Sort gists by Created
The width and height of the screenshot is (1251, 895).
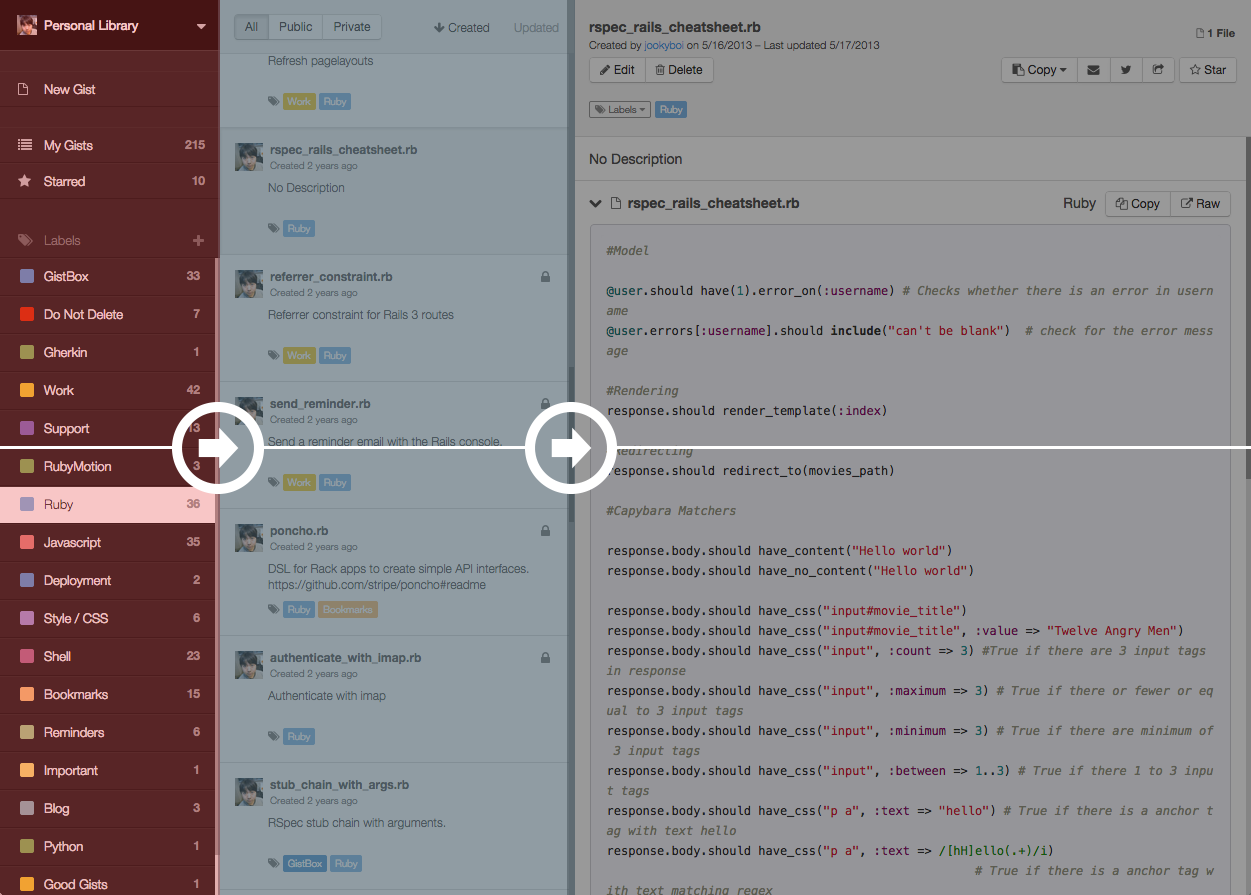coord(462,28)
